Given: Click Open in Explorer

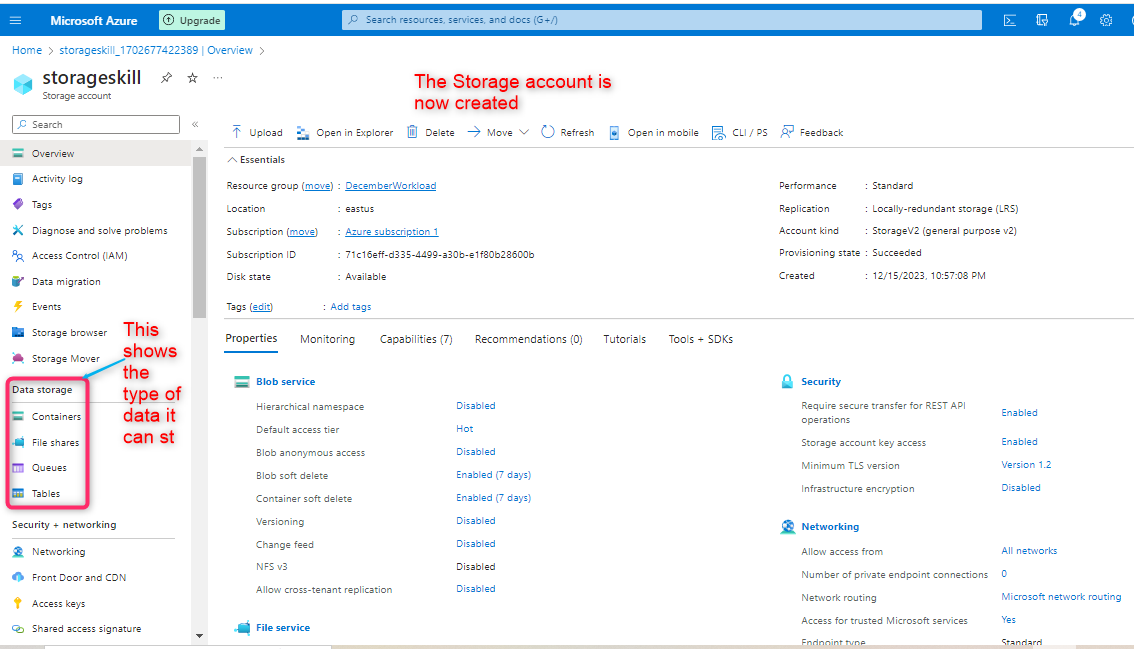Looking at the screenshot, I should 345,132.
